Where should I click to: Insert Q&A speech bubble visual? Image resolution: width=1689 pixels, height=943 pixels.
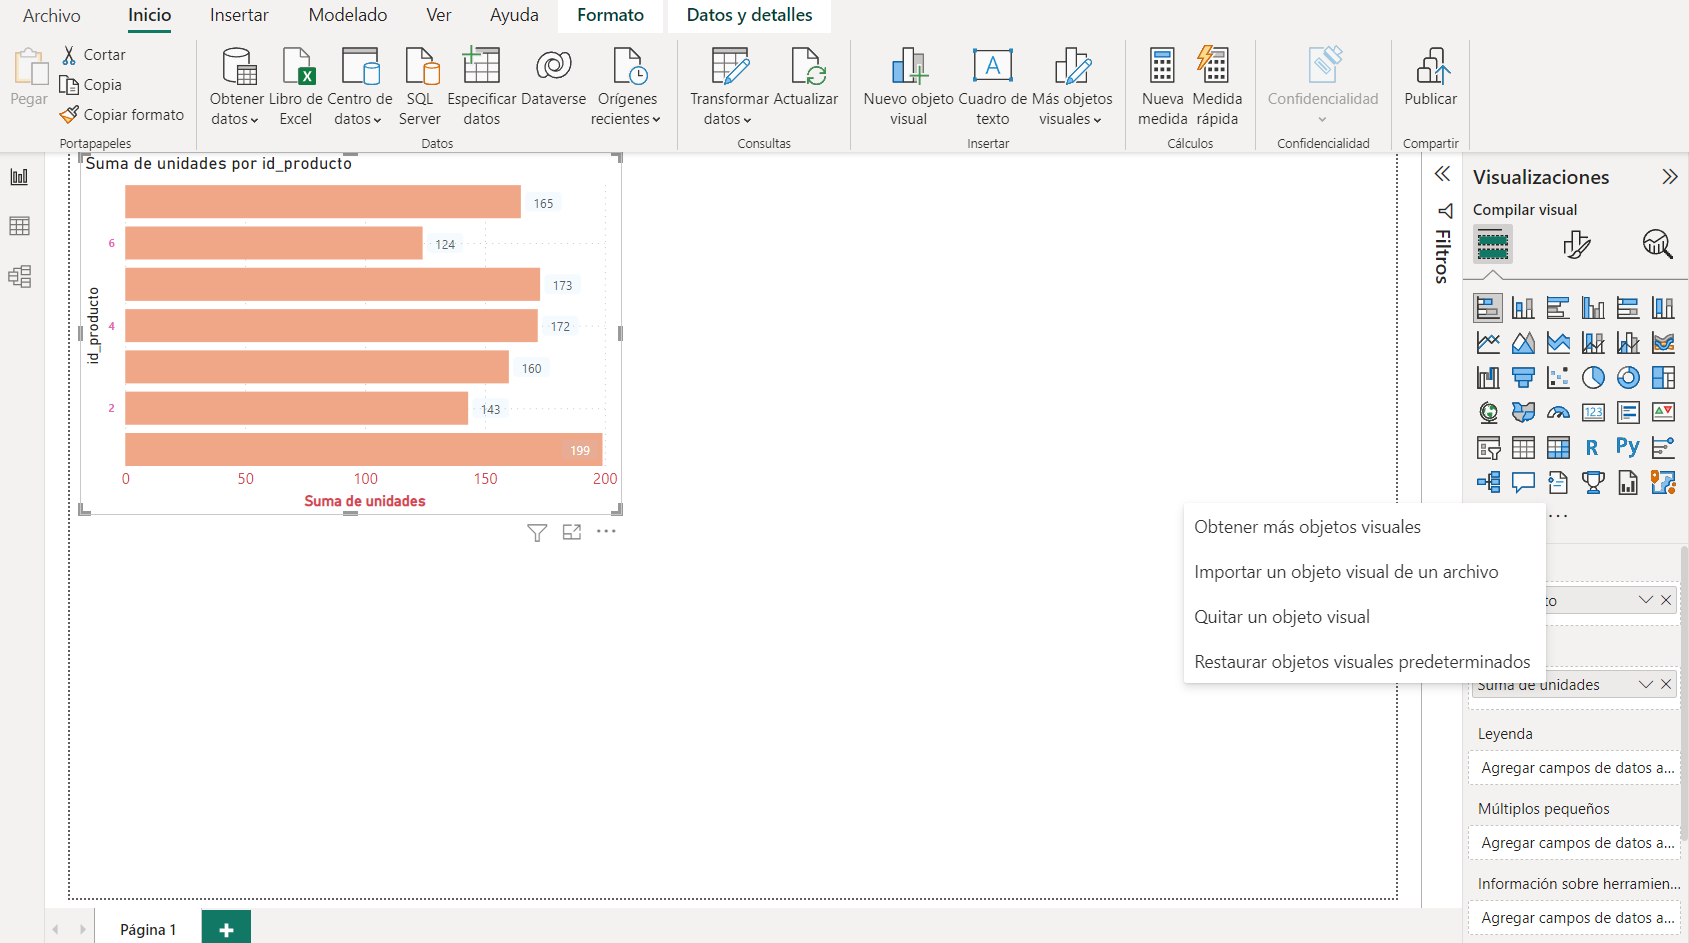1523,482
